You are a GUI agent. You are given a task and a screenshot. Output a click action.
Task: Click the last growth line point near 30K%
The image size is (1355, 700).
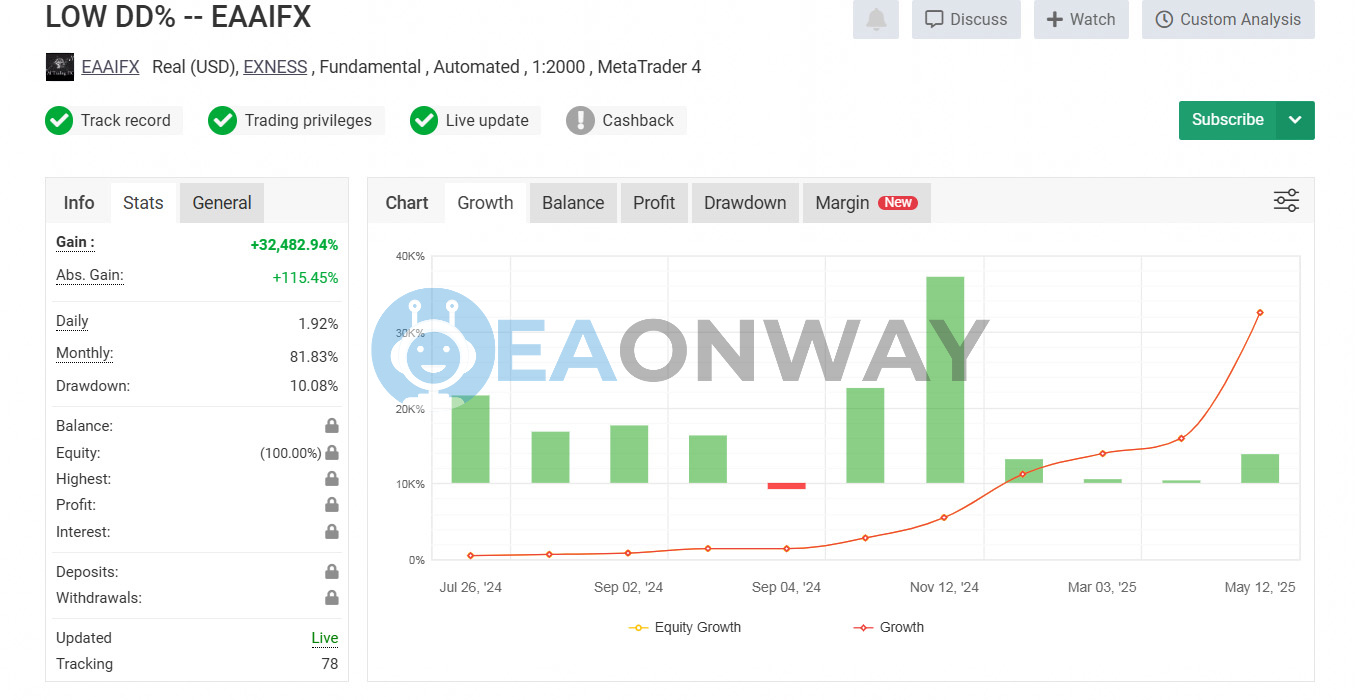(x=1260, y=313)
